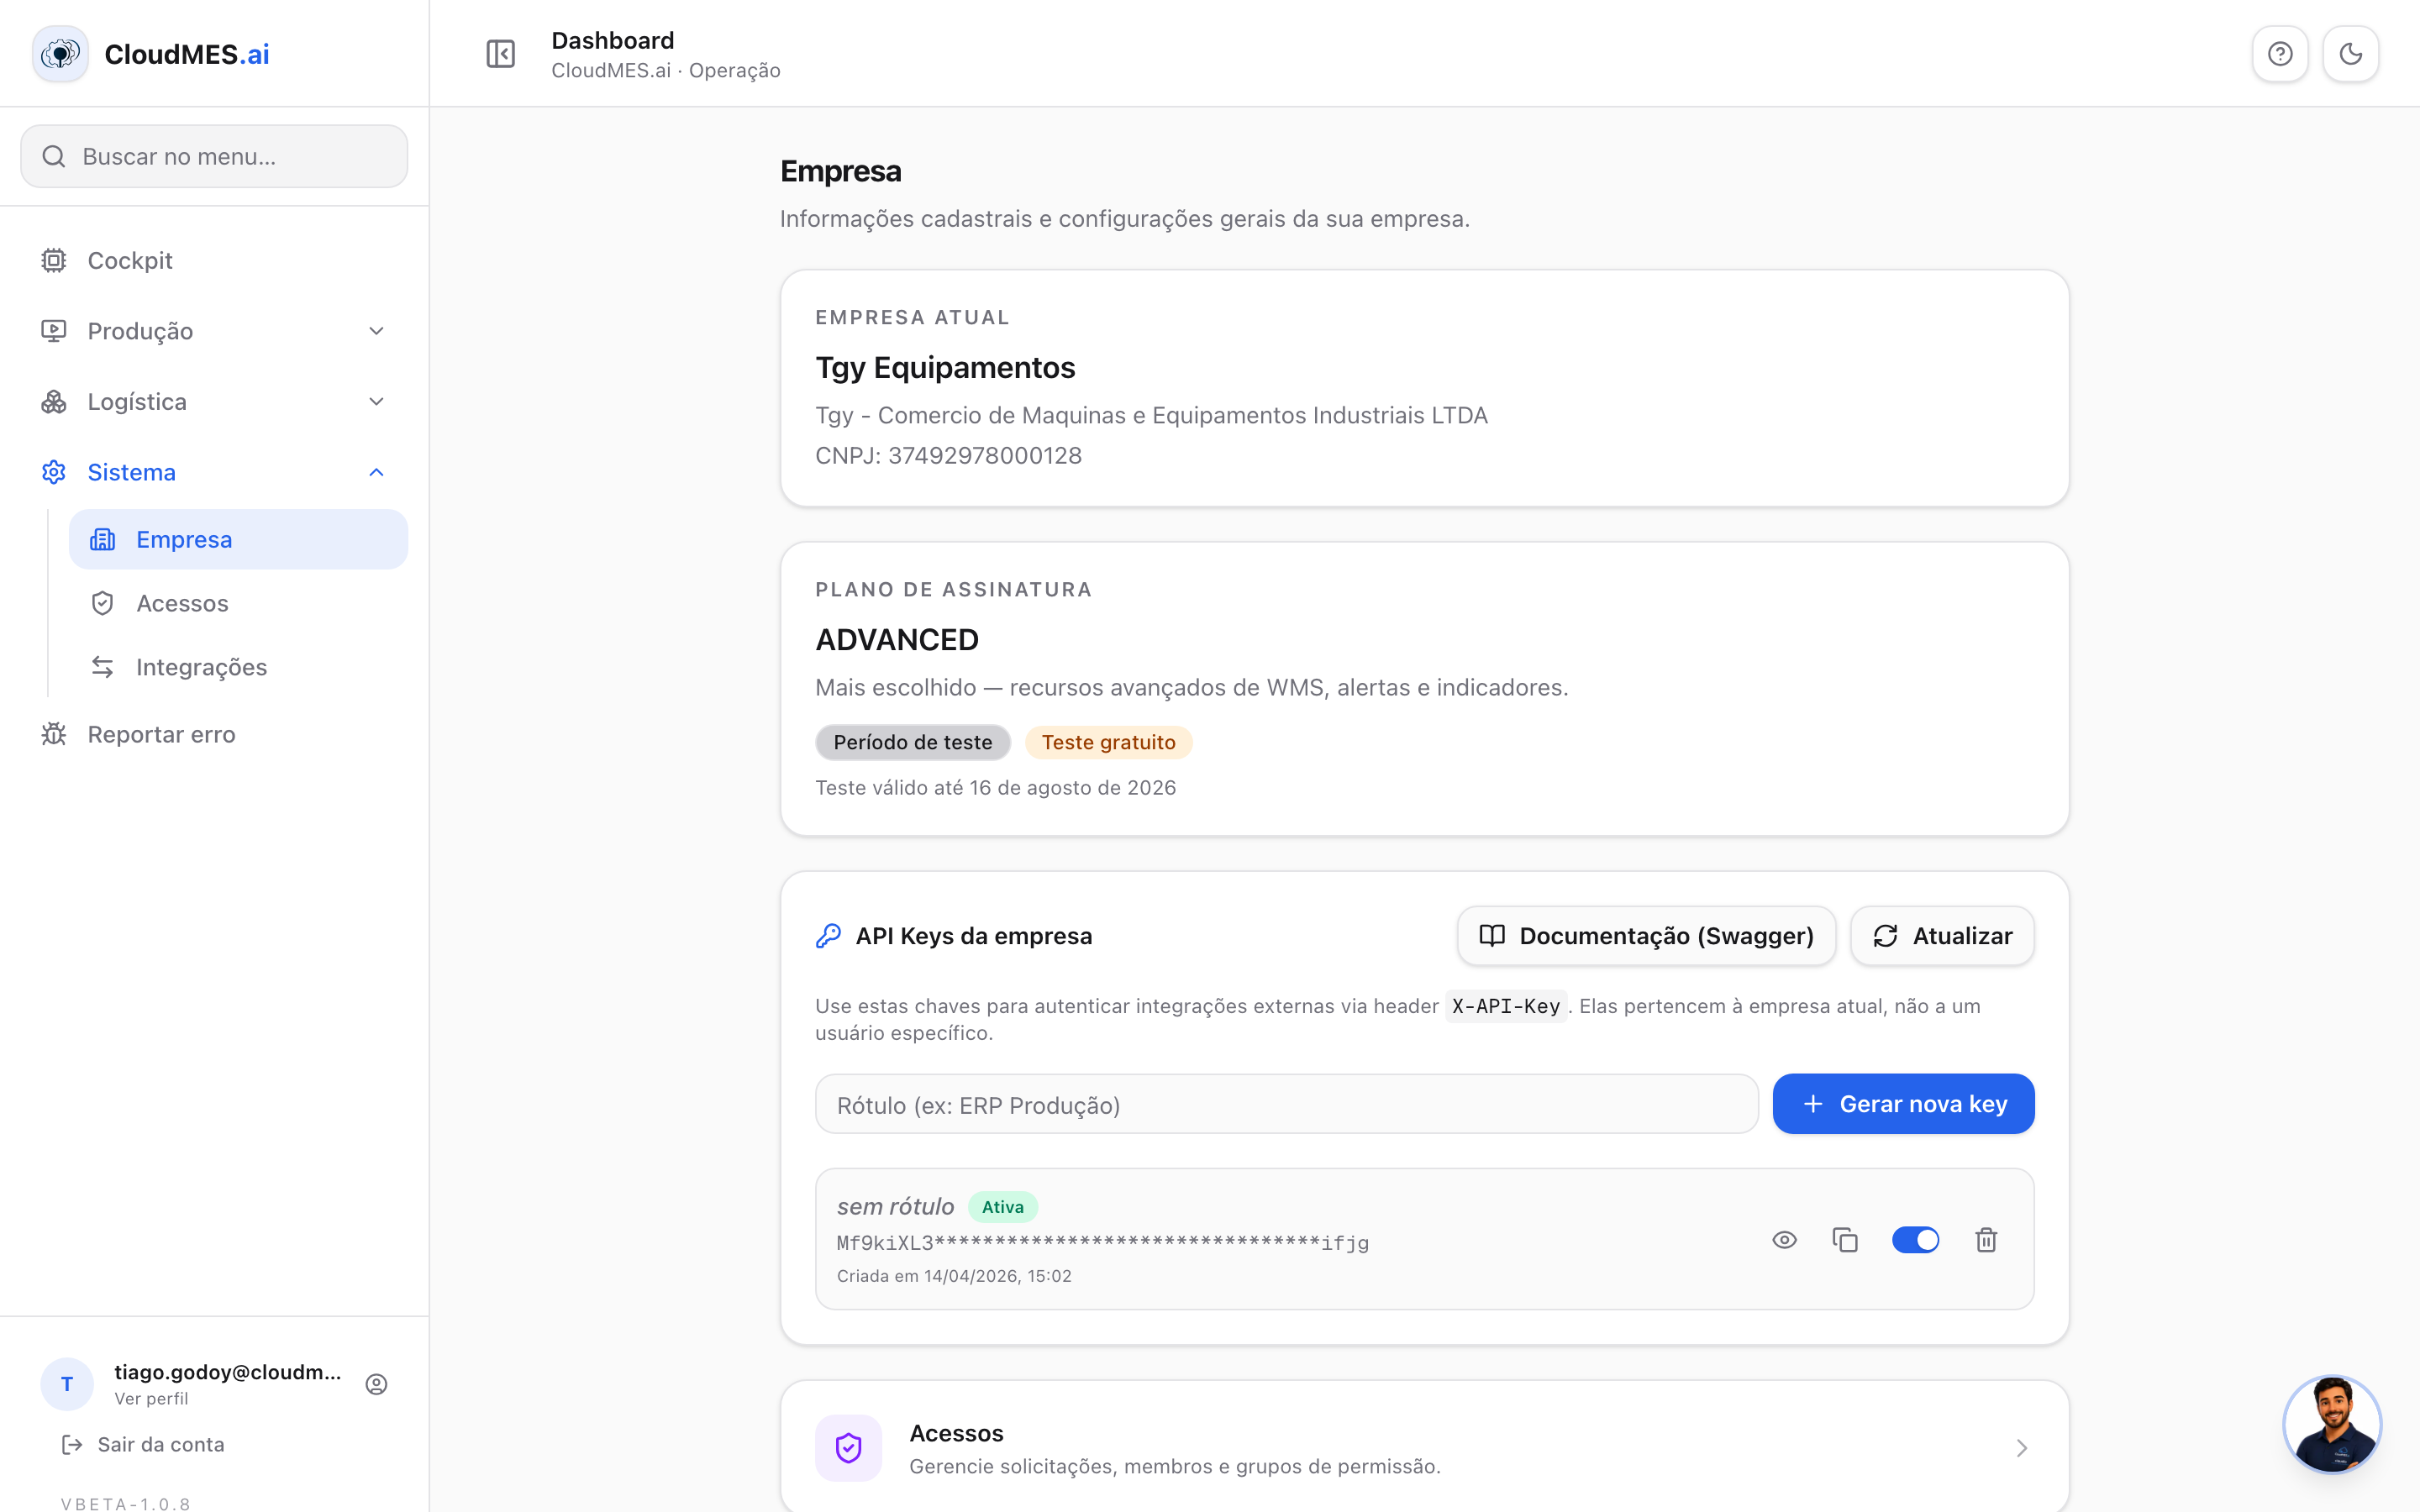This screenshot has width=2420, height=1512.
Task: Open Documentação (Swagger) button
Action: (x=1646, y=936)
